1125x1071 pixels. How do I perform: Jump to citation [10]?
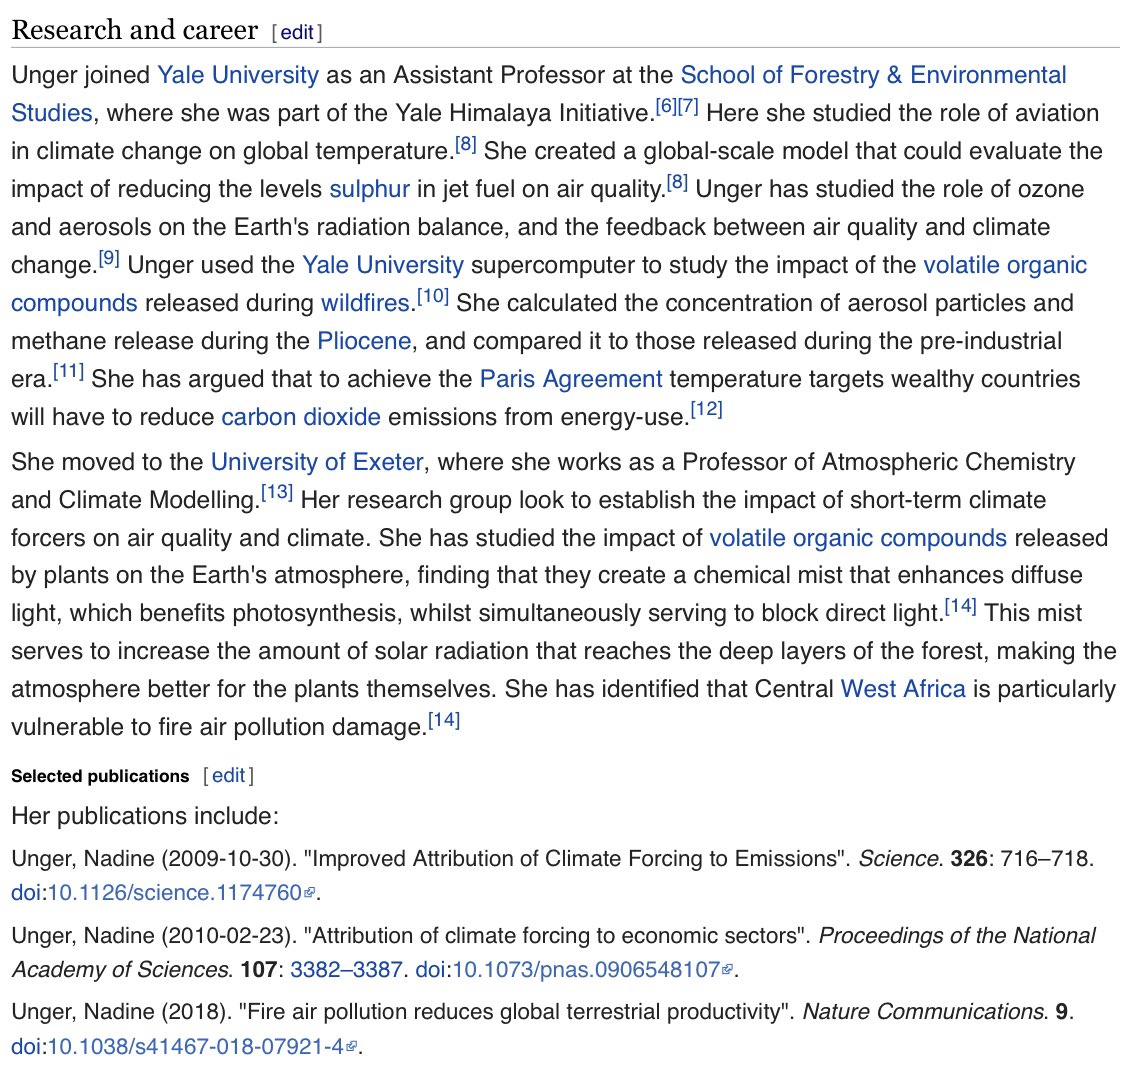(433, 296)
